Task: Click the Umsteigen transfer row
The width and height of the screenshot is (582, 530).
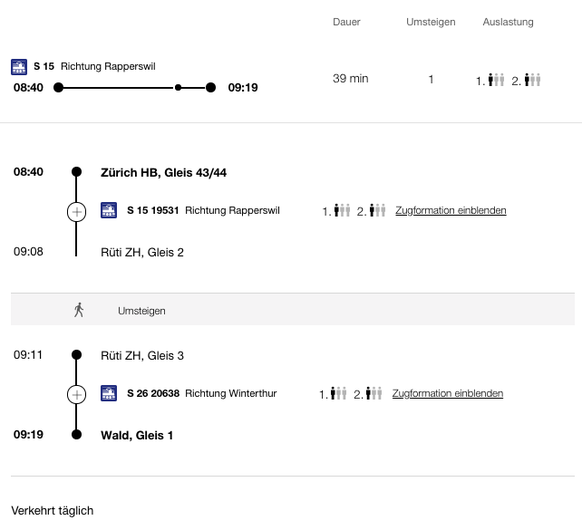Action: tap(292, 310)
